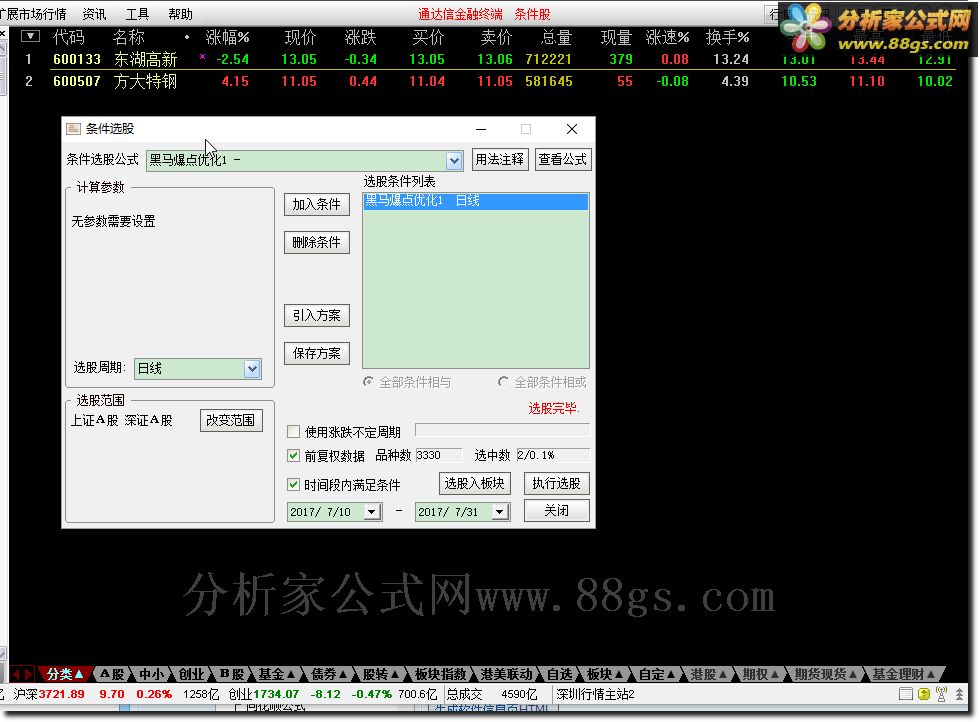Switch to the 板块指数 tab
This screenshot has width=980, height=722.
coord(441,674)
